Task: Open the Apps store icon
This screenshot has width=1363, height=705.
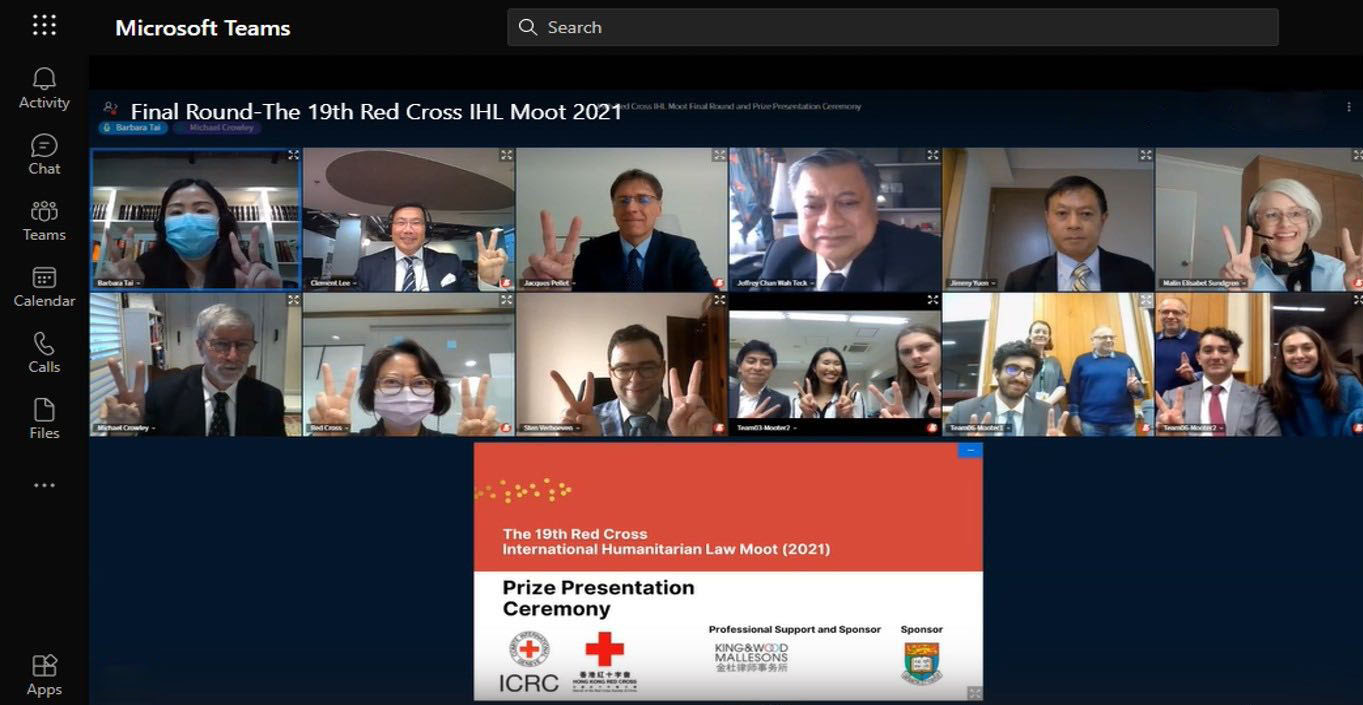Action: 44,675
